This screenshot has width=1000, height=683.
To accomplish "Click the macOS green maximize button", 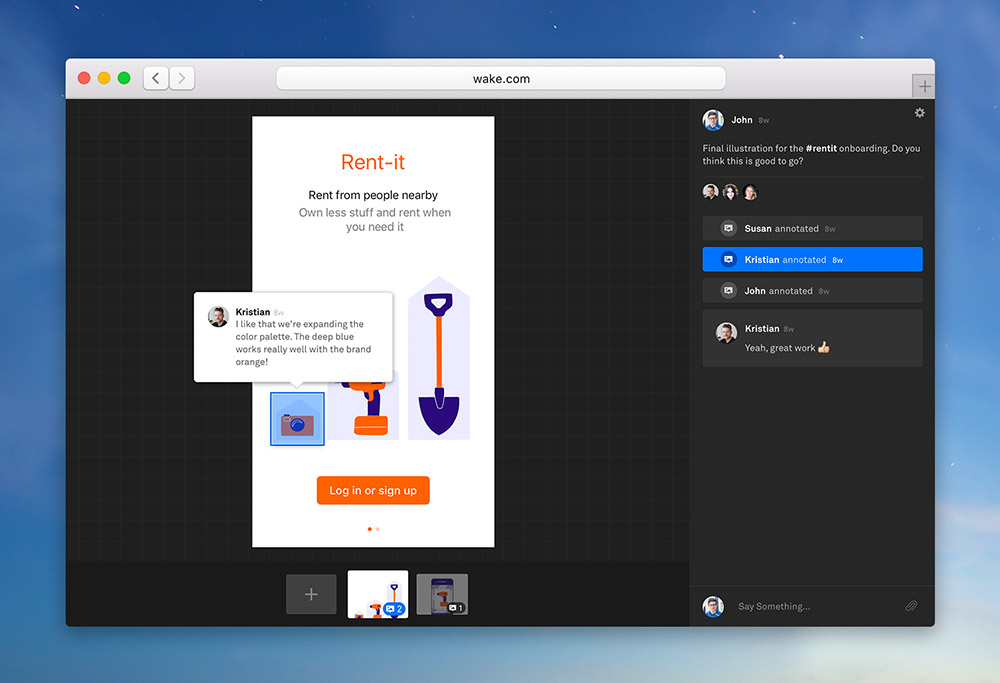I will 124,78.
